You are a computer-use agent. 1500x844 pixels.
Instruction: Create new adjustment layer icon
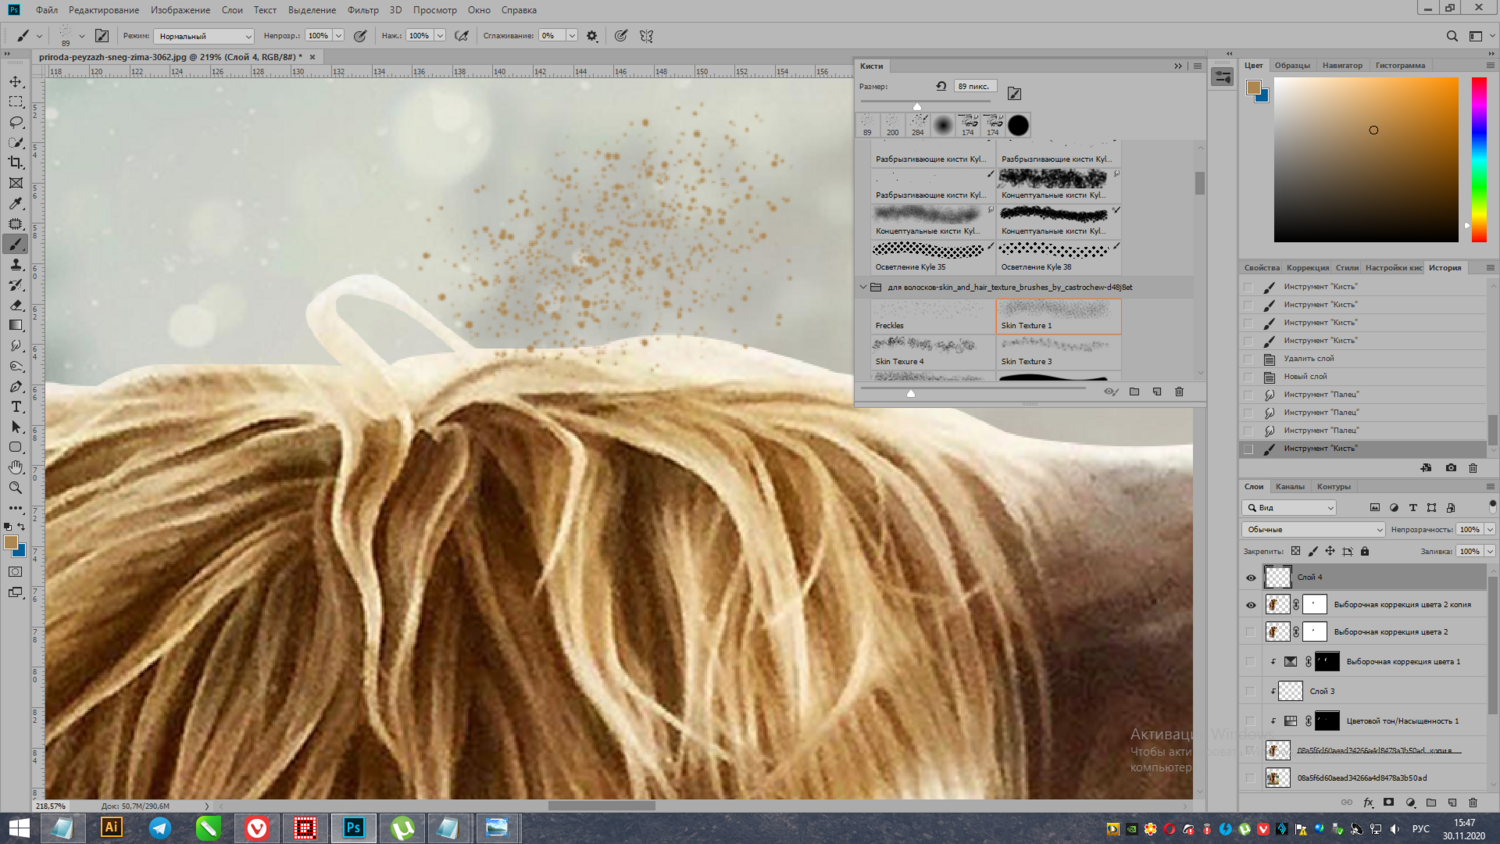tap(1410, 803)
